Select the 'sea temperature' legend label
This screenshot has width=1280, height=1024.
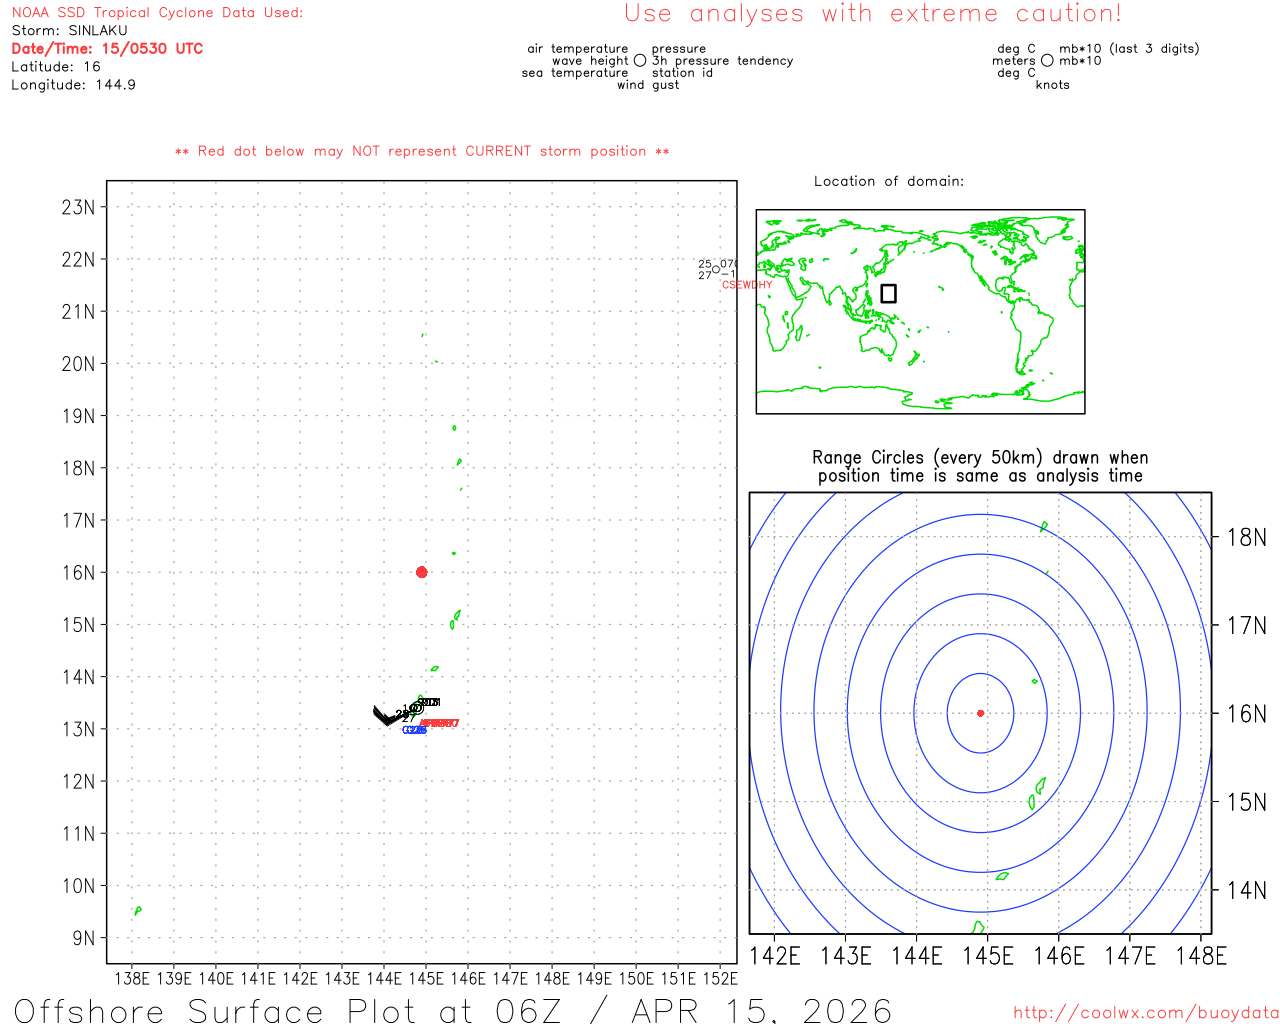[575, 73]
